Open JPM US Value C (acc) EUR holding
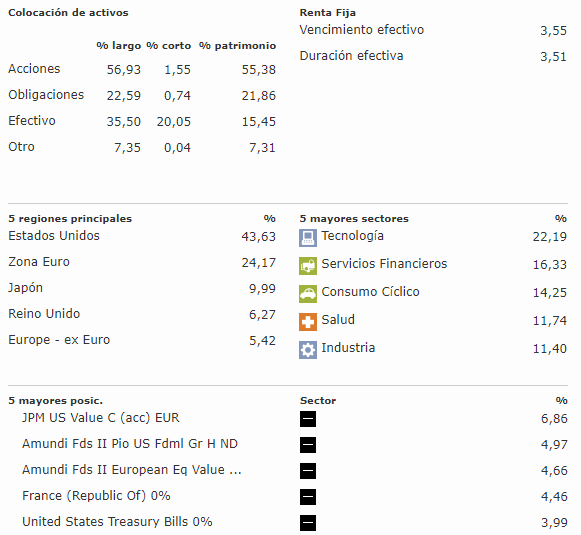The image size is (581, 535). pos(101,418)
